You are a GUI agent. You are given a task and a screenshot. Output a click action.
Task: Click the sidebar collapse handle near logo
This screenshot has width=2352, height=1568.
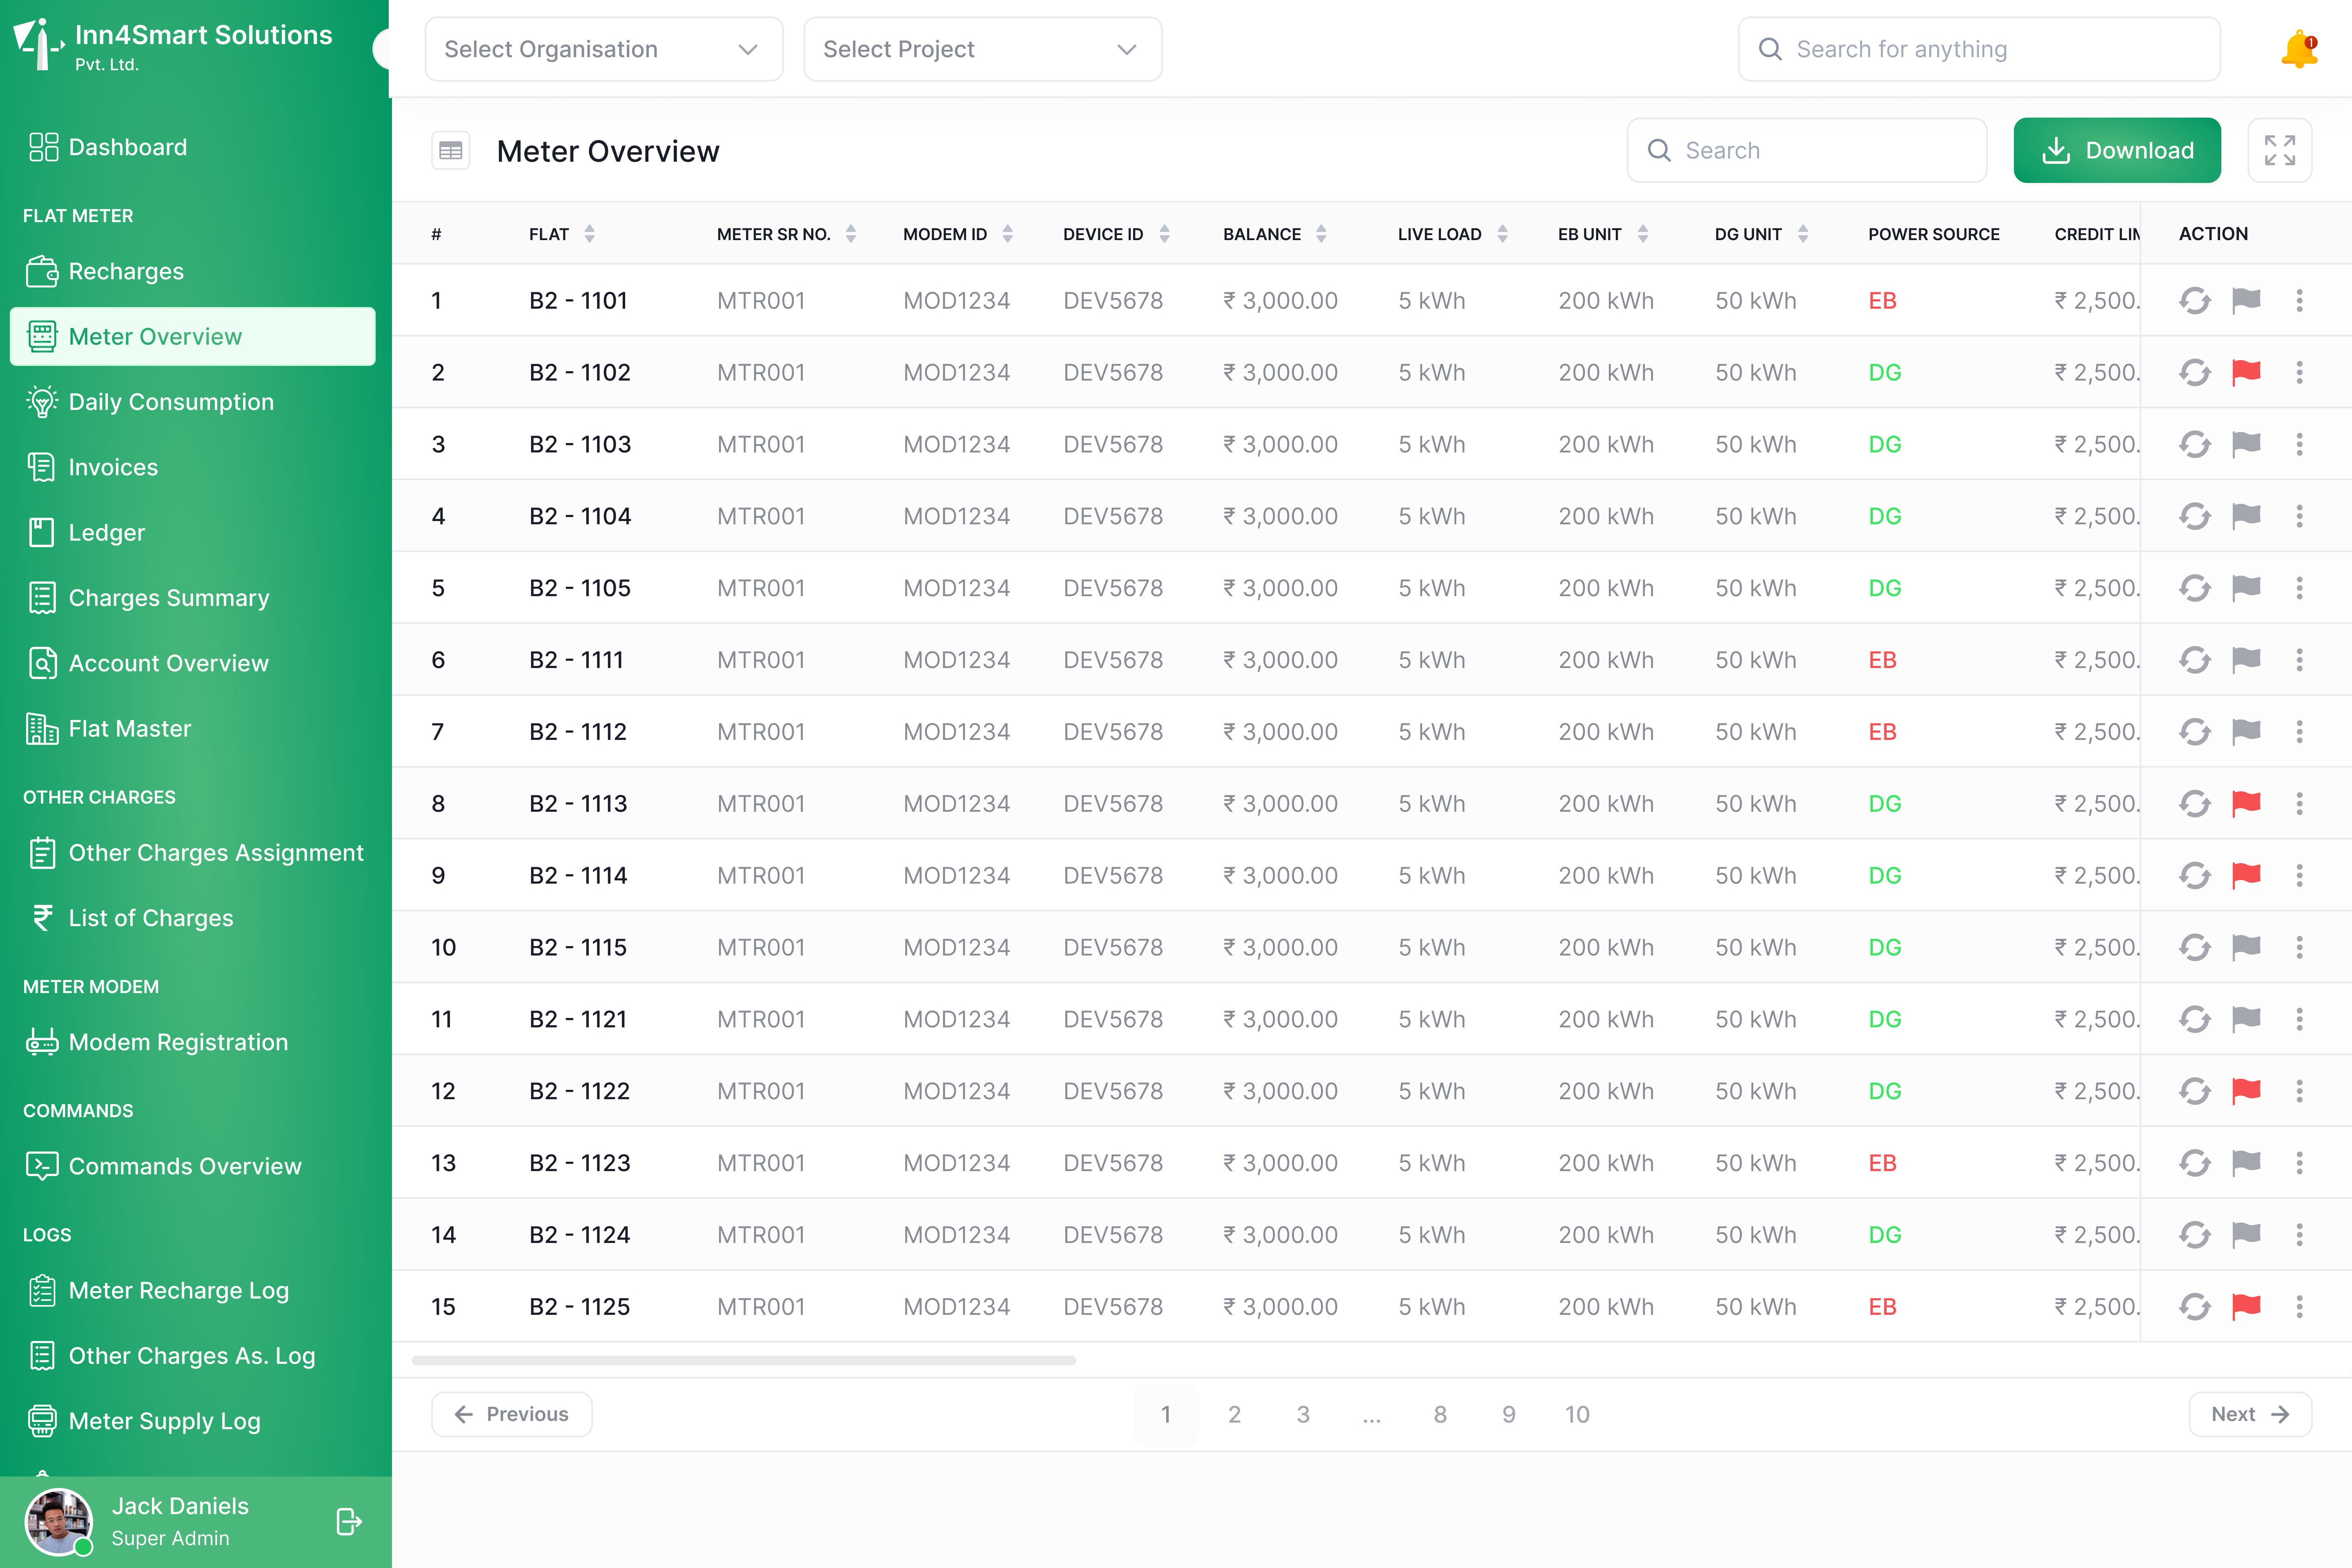381,48
